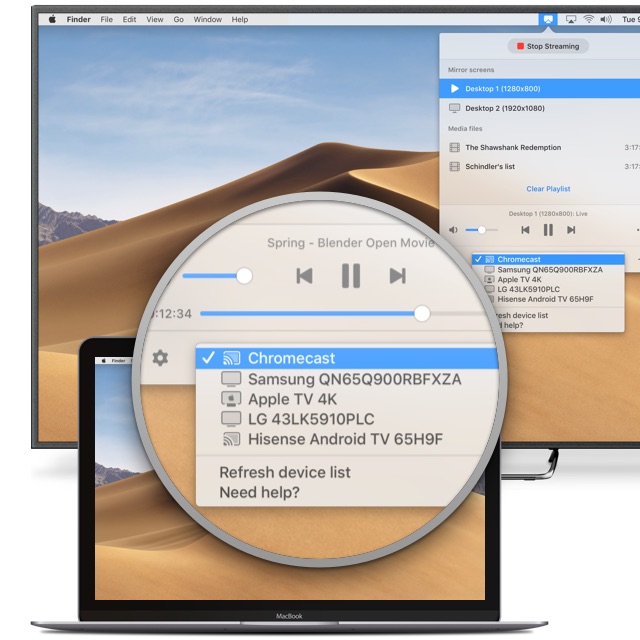The width and height of the screenshot is (640, 640).
Task: Choose Apple TV 4K in the magnified list
Action: [347, 399]
